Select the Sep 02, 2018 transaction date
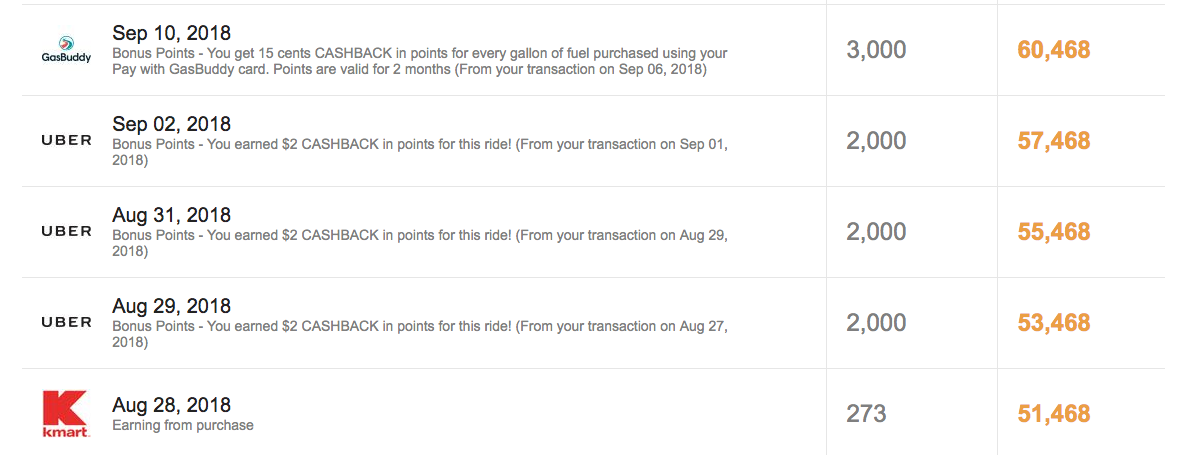The height and width of the screenshot is (455, 1180). point(172,123)
